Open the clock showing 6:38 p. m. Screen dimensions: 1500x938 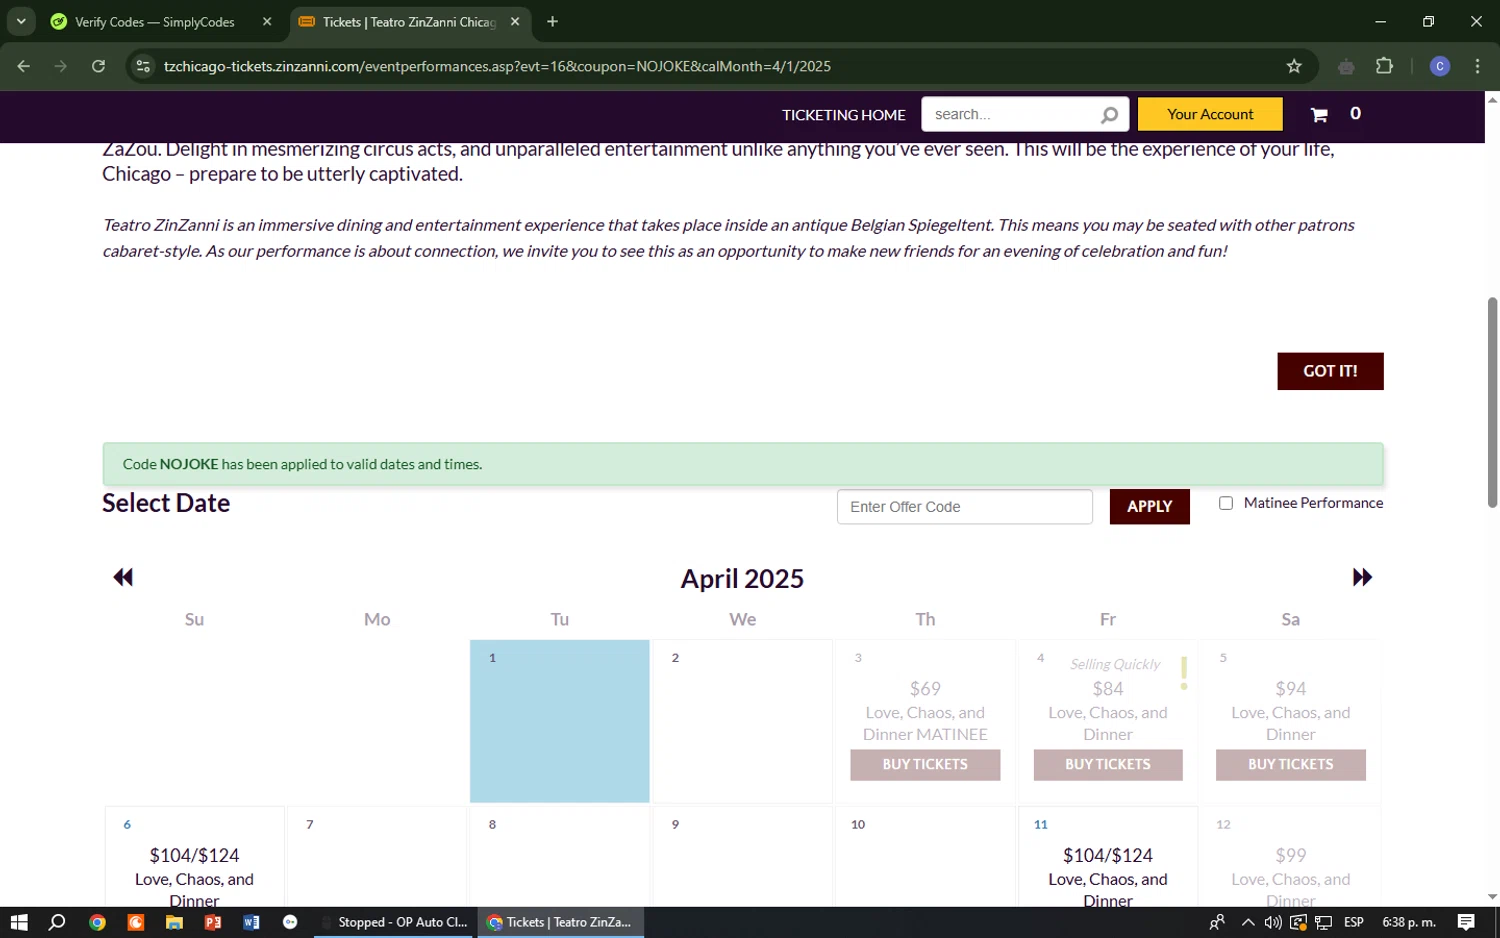click(x=1408, y=922)
